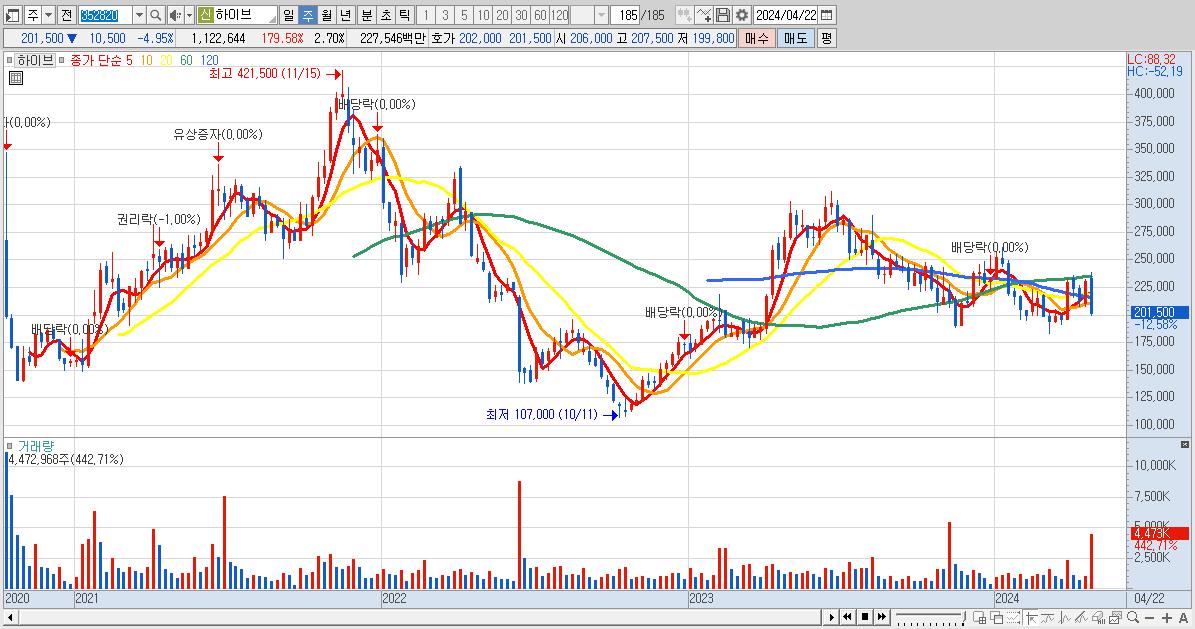1195x629 pixels.
Task: Choose interval 5 button
Action: click(x=464, y=14)
